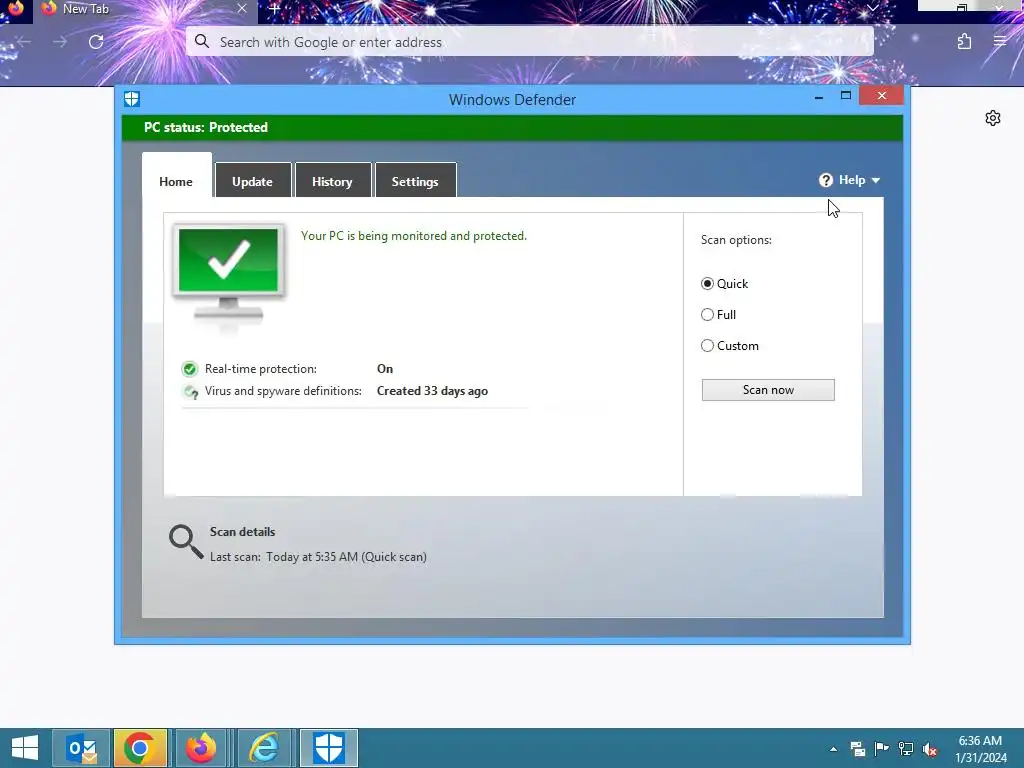This screenshot has height=768, width=1024.
Task: Open a new Firefox tab with plus
Action: 275,9
